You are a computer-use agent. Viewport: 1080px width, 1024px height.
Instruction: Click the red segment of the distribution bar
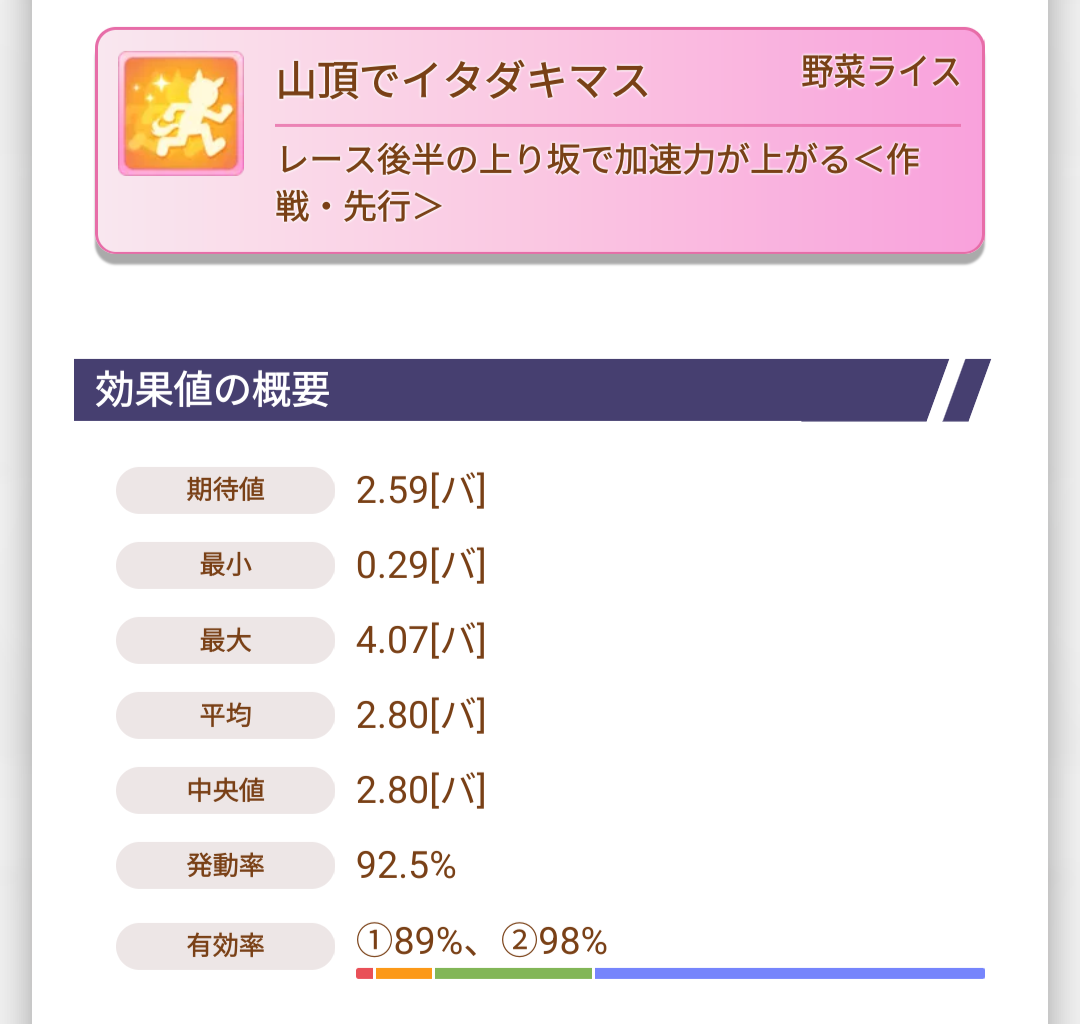point(364,973)
